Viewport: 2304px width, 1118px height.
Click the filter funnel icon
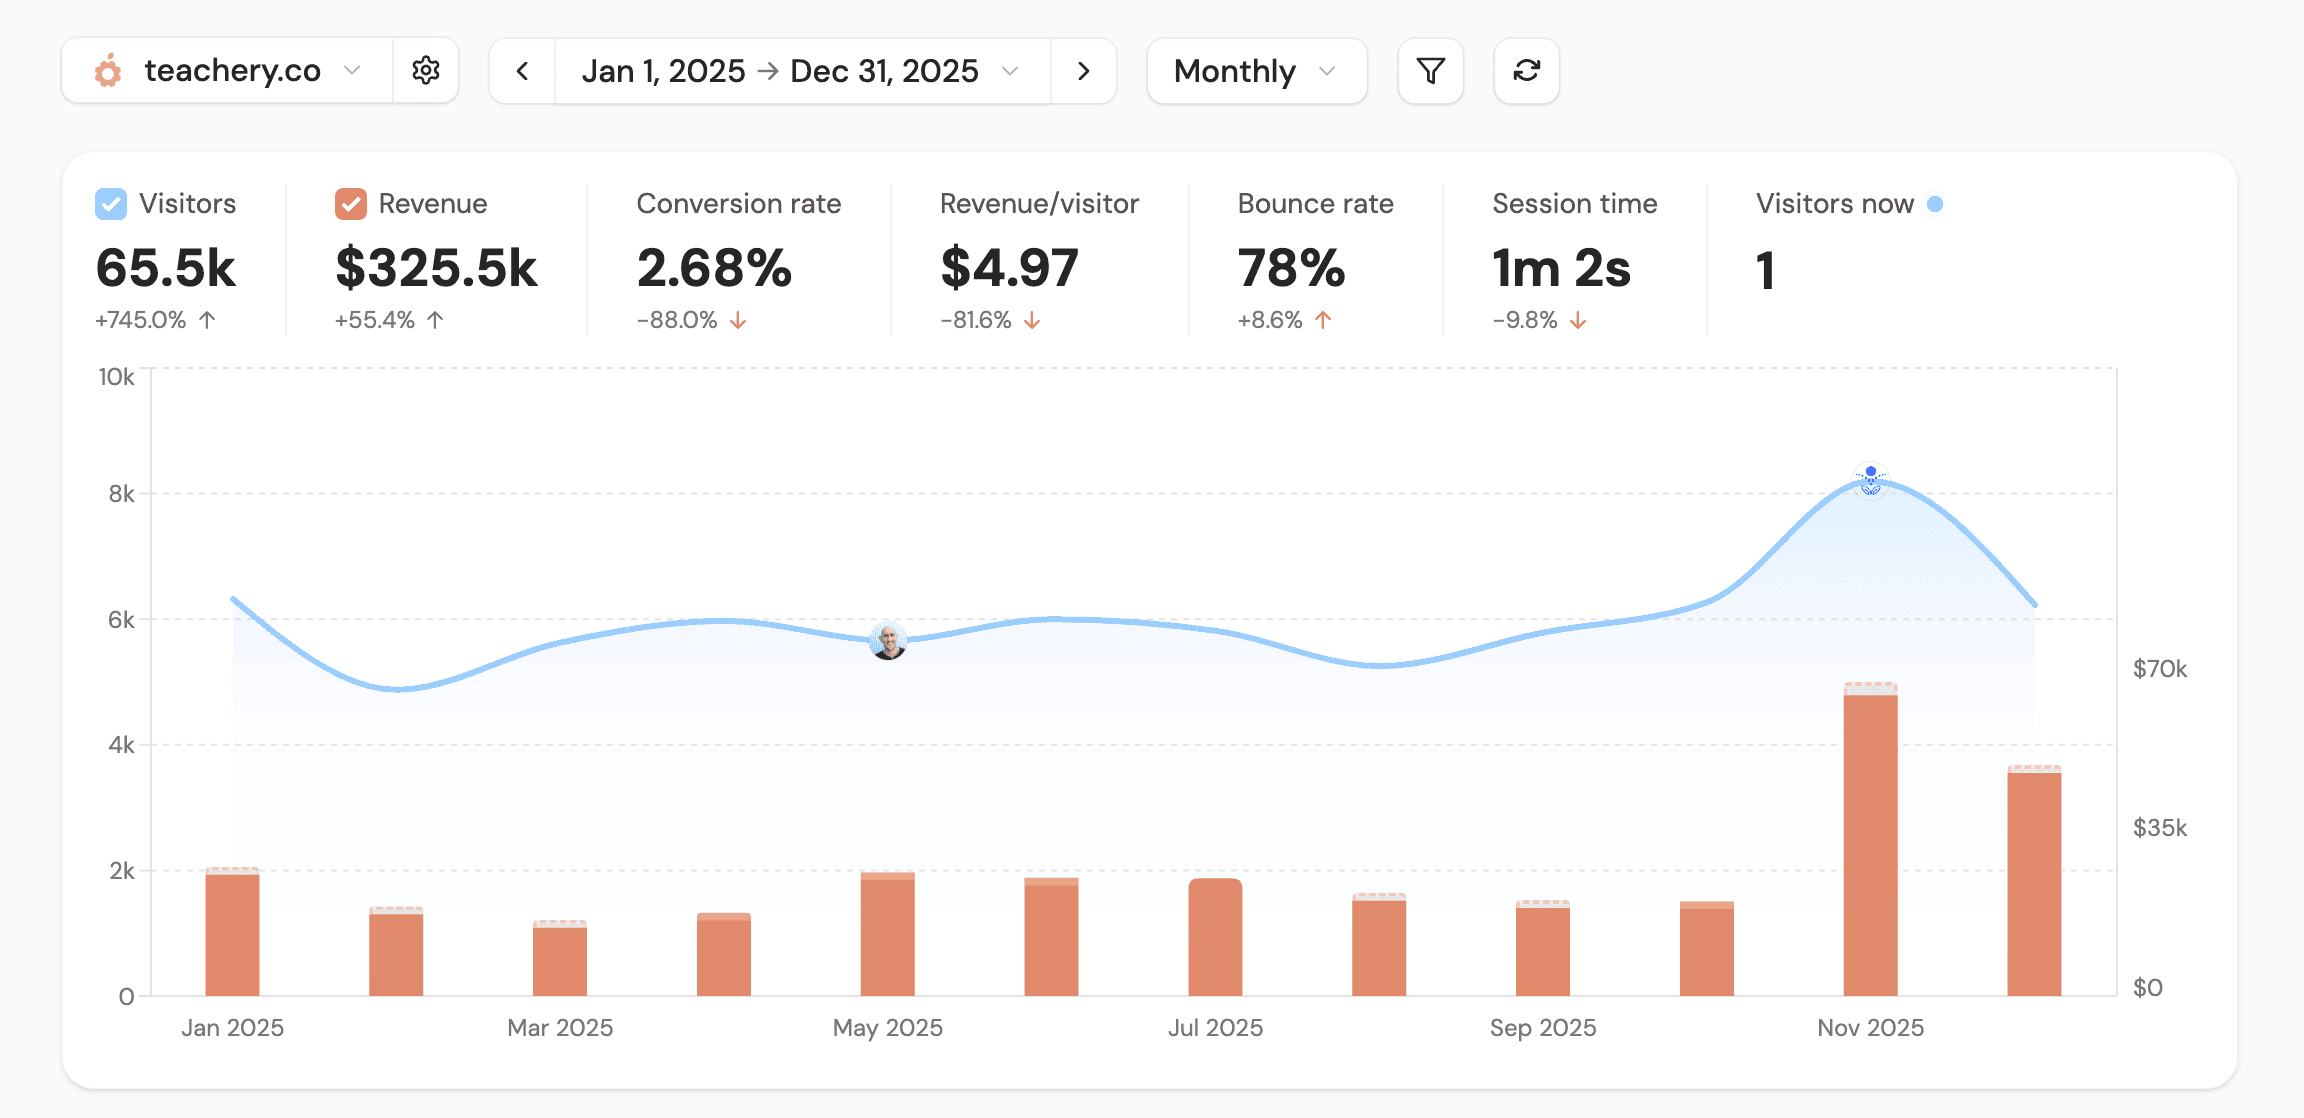[x=1430, y=70]
